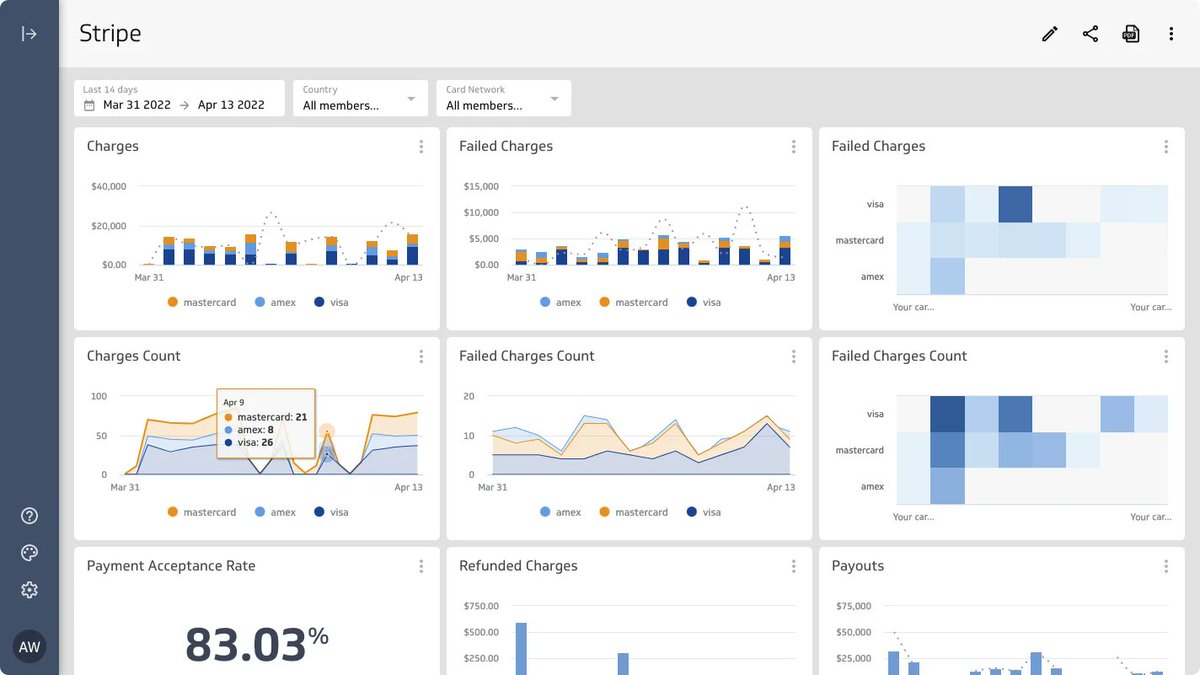Click the amex blue cell in Failed Charges heatmap
This screenshot has width=1200, height=675.
(x=947, y=276)
